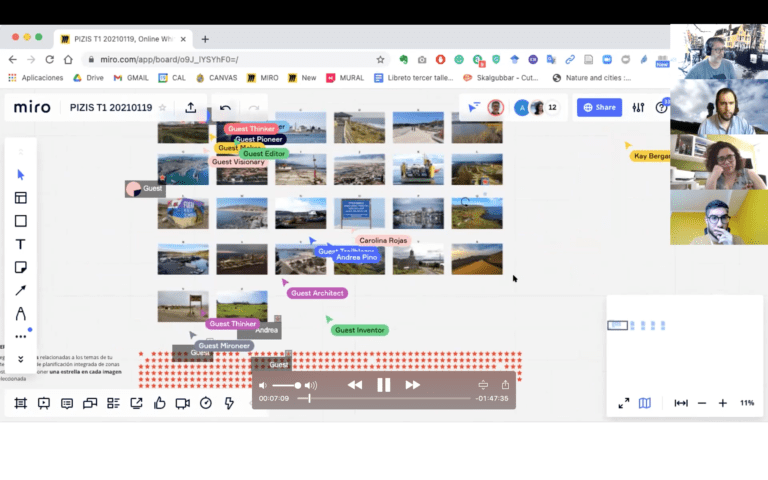
Task: Export the board with upload icon
Action: (191, 107)
